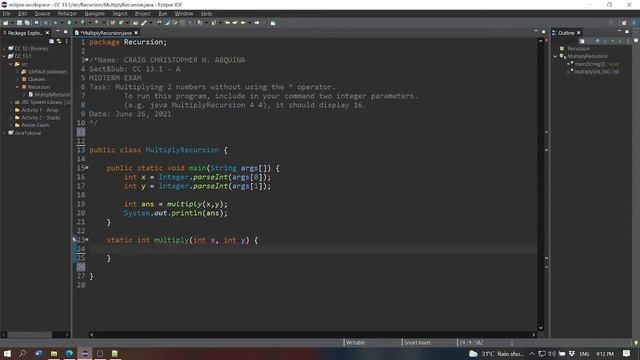Open the Run menu
The image size is (640, 360).
163,13
